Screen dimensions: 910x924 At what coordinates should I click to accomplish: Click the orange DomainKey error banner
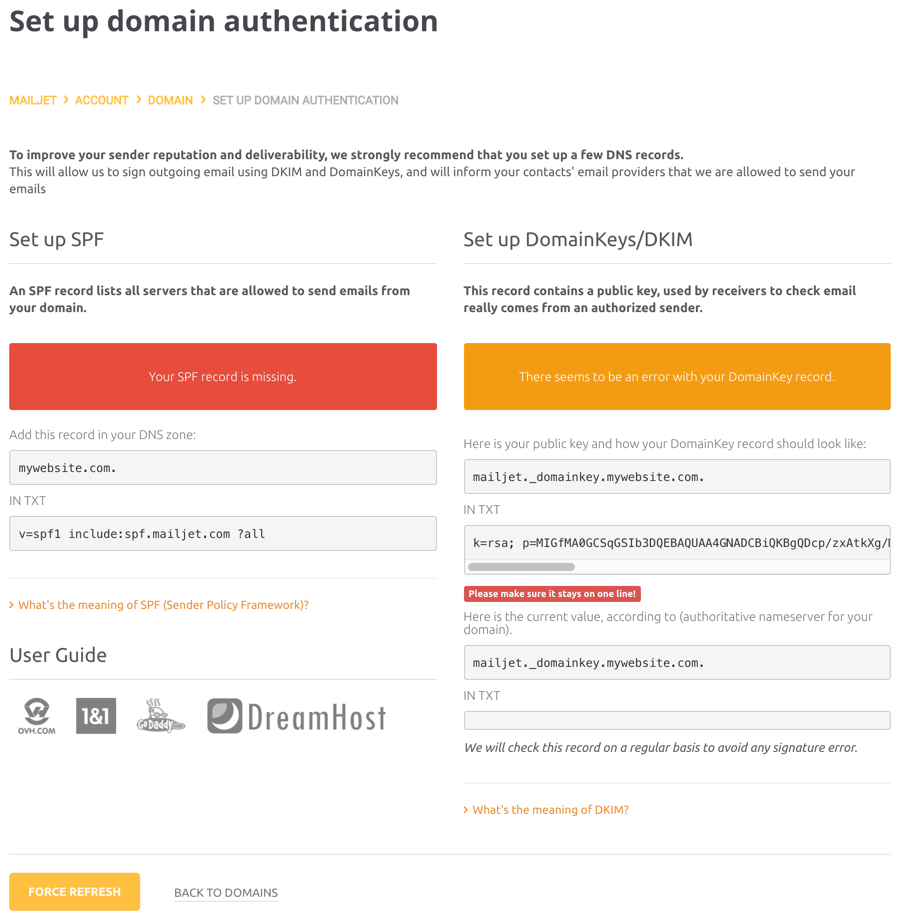pos(676,376)
